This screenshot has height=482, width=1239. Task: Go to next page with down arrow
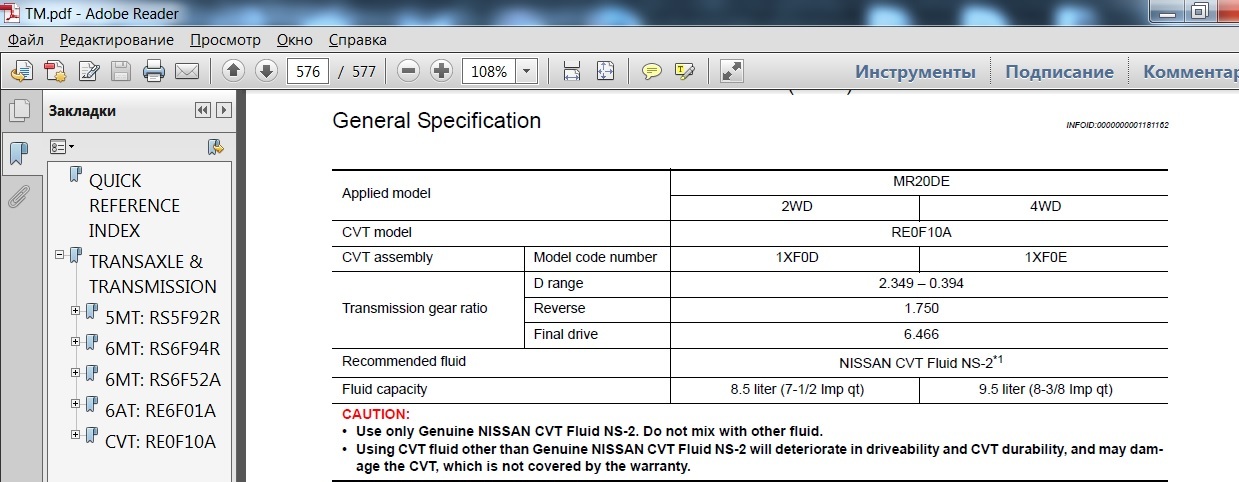pos(266,71)
